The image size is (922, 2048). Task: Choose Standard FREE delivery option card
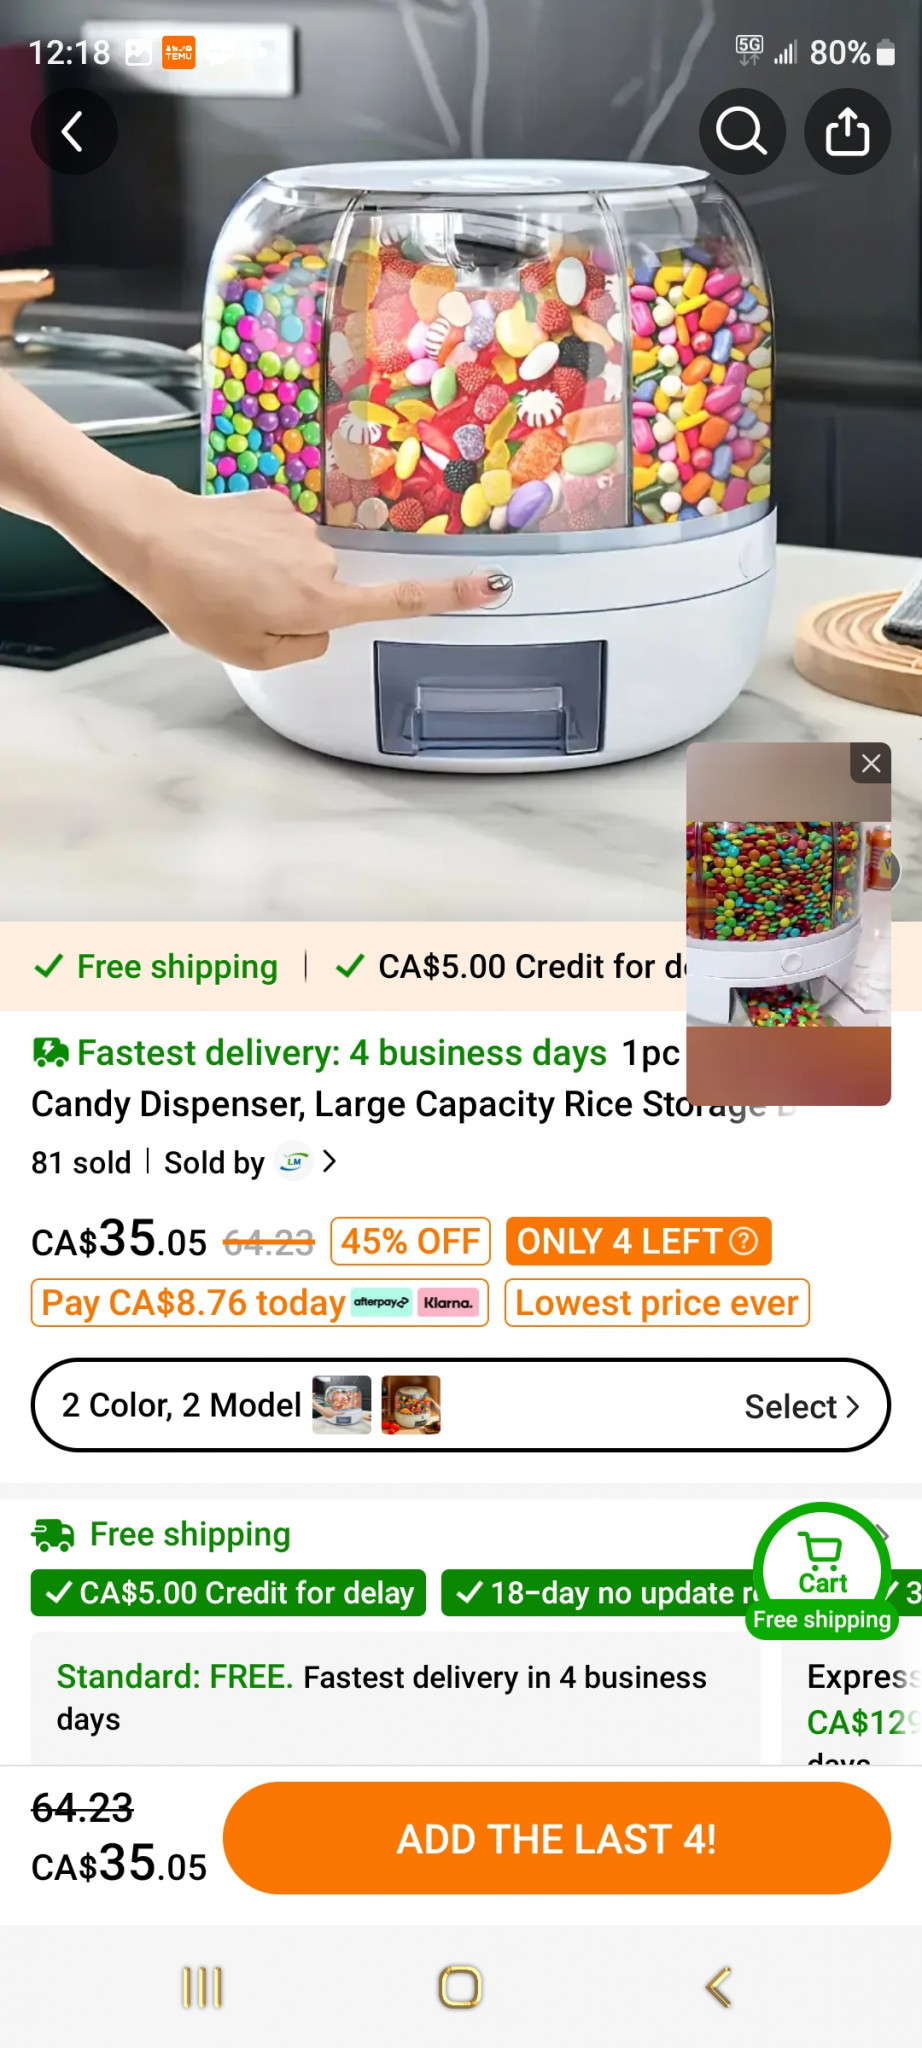(395, 1698)
